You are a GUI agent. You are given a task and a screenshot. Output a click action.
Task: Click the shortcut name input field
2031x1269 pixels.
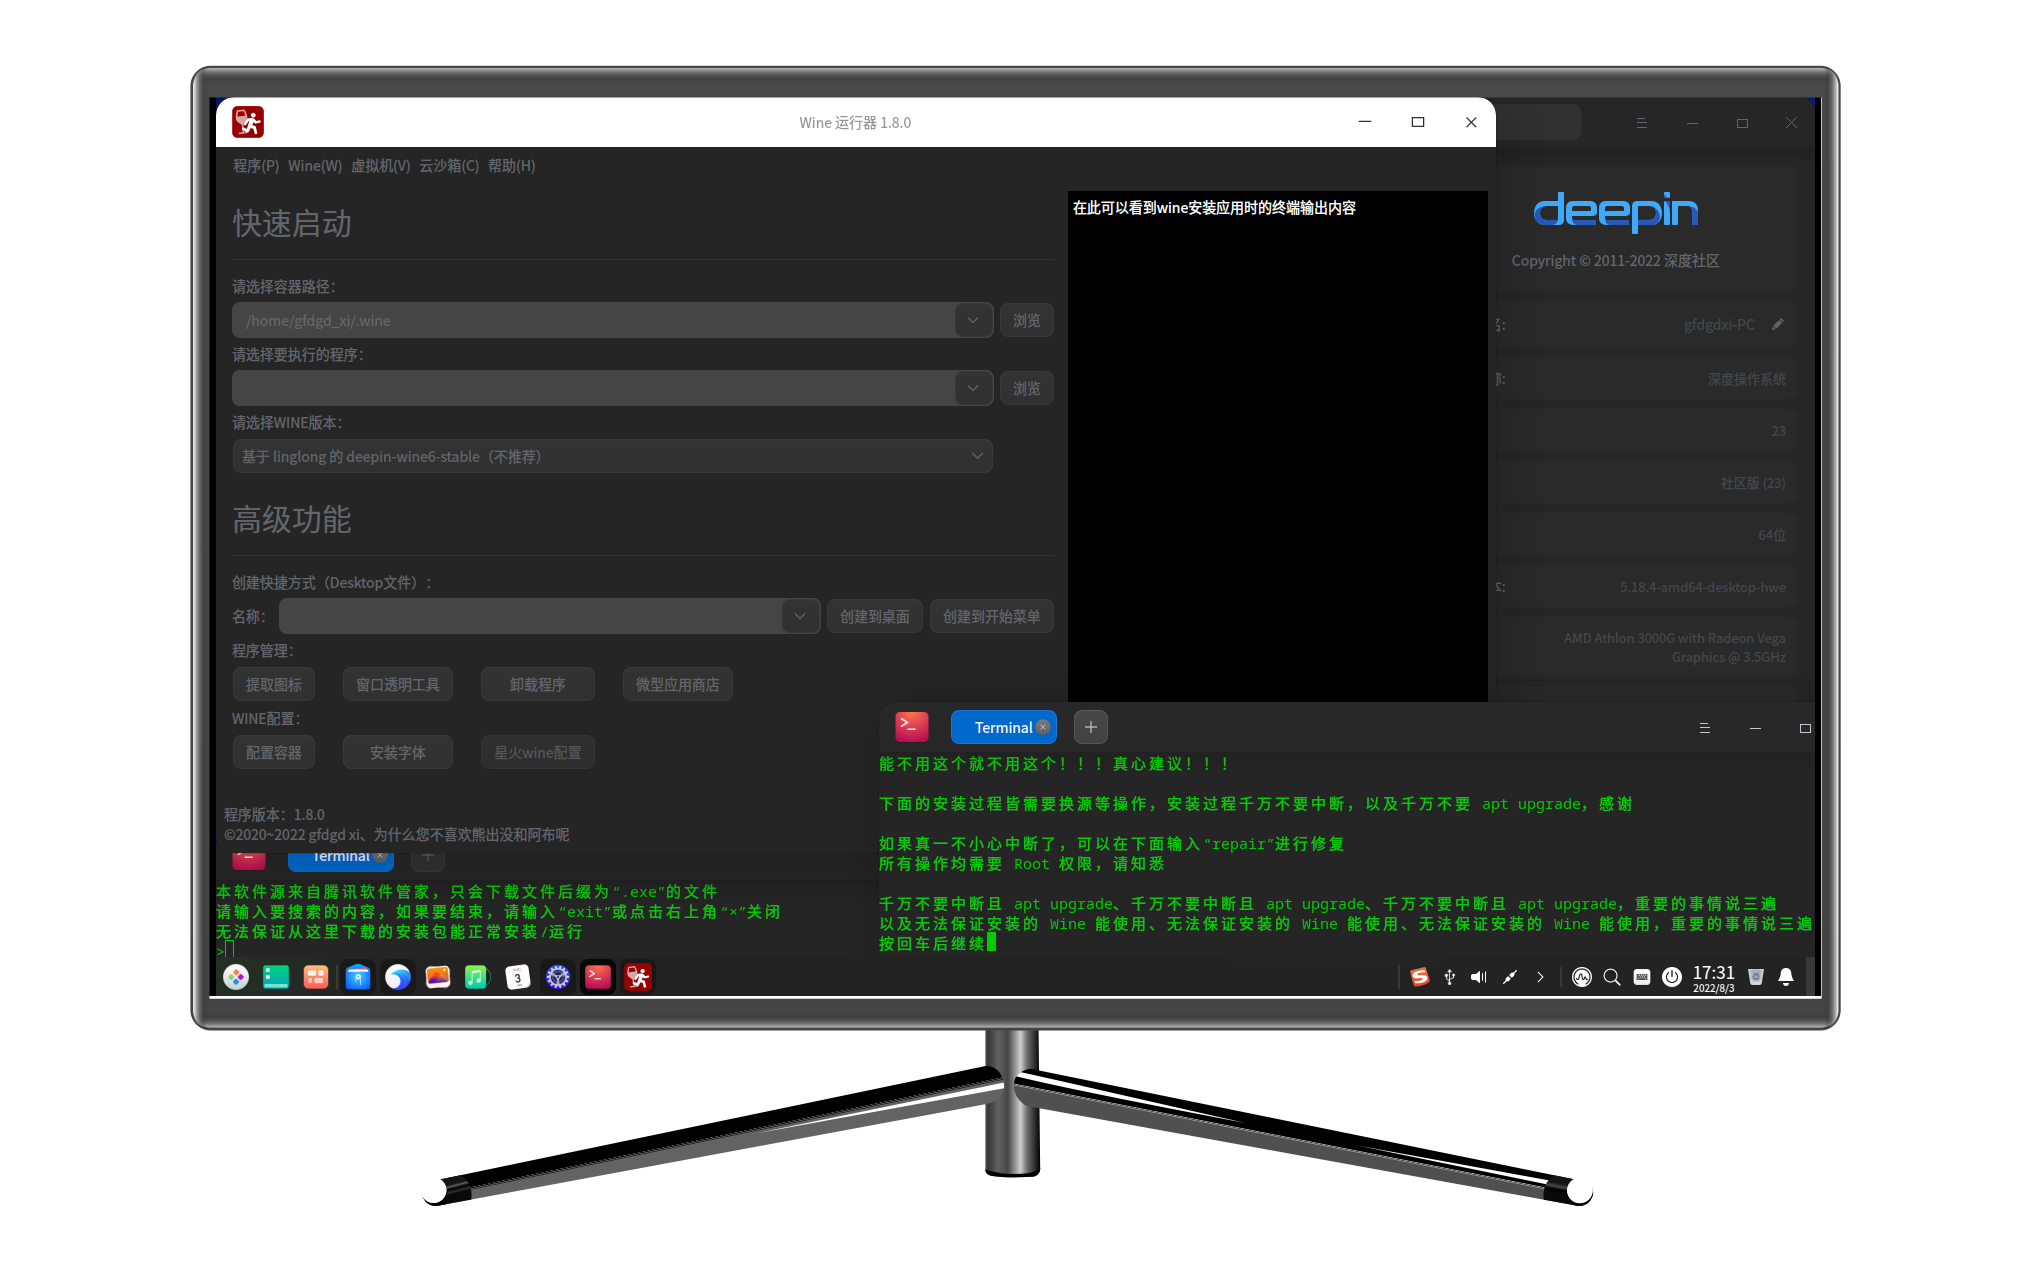point(531,616)
